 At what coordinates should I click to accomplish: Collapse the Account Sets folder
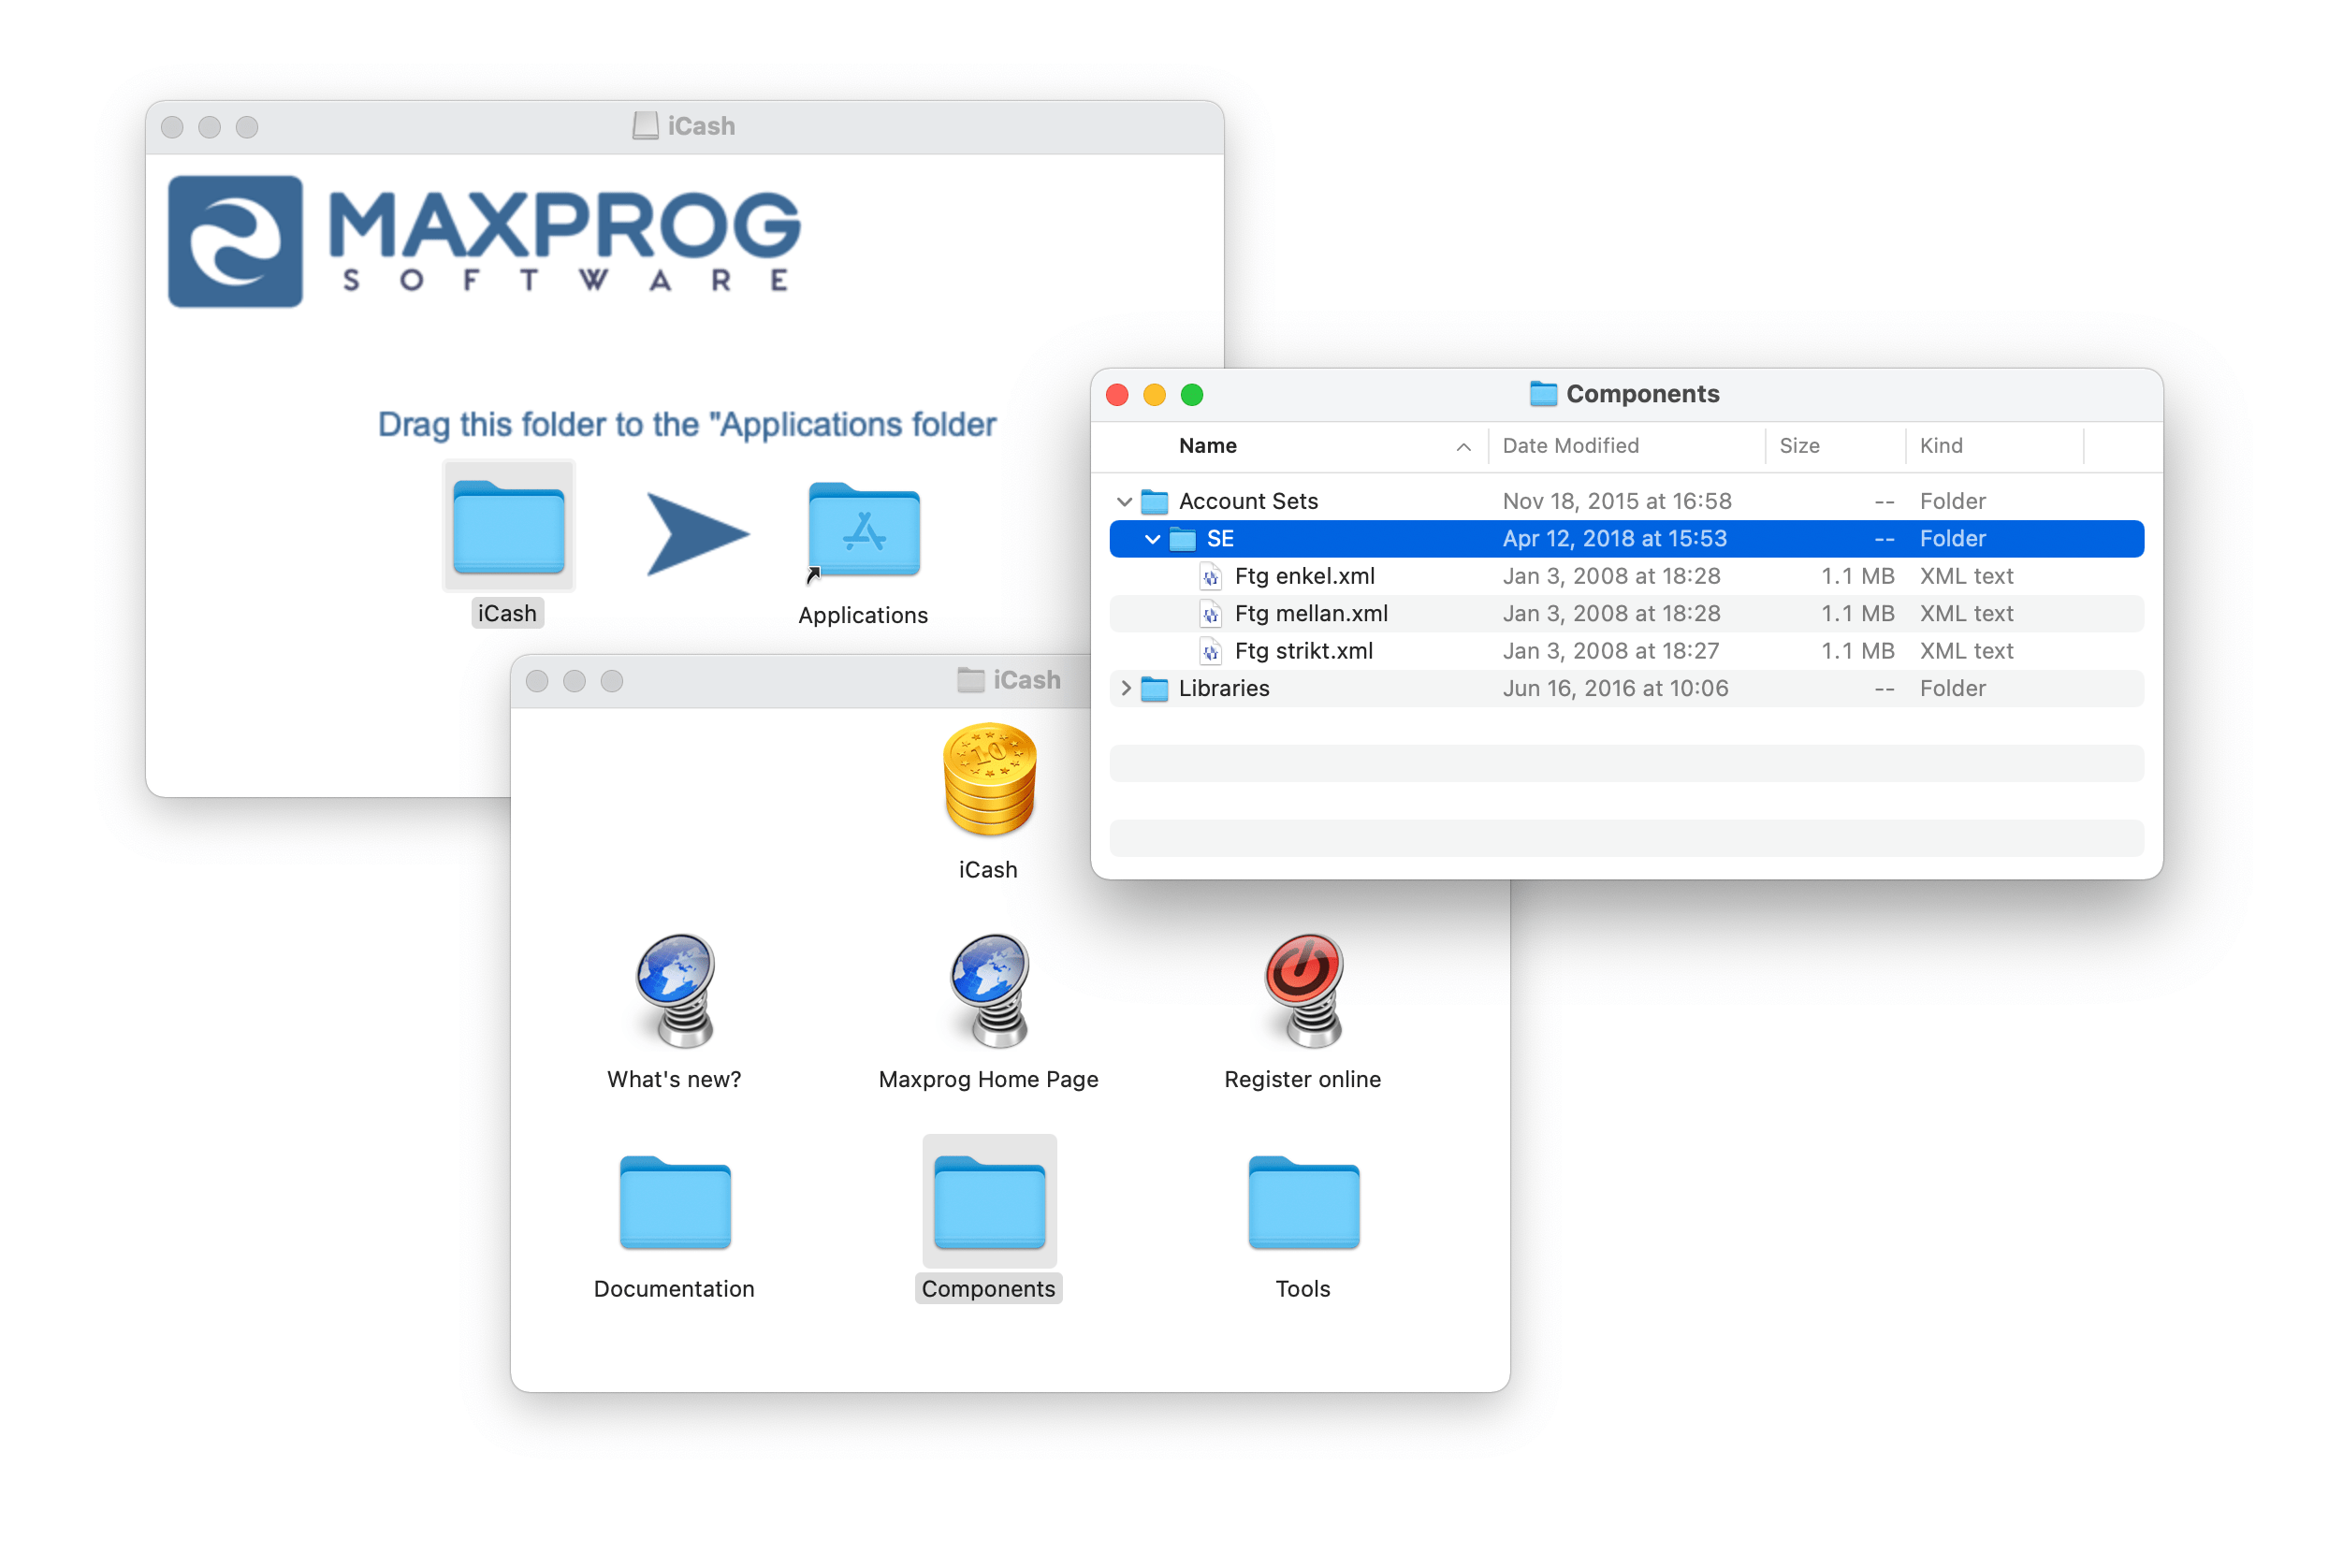[1124, 501]
